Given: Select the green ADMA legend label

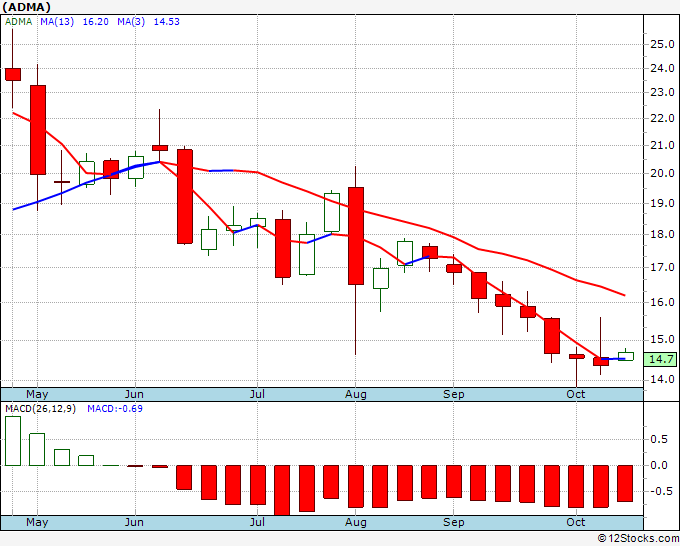Looking at the screenshot, I should 19,22.
